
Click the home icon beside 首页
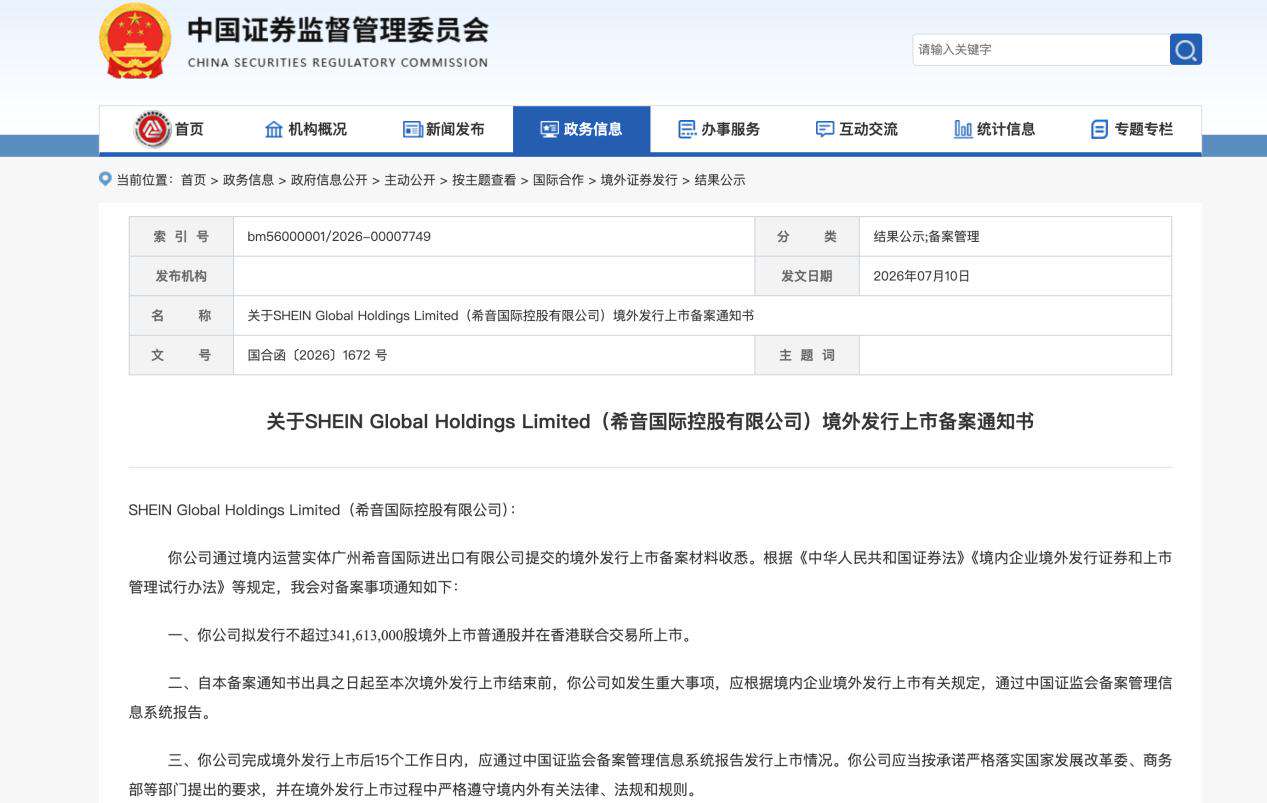(152, 129)
